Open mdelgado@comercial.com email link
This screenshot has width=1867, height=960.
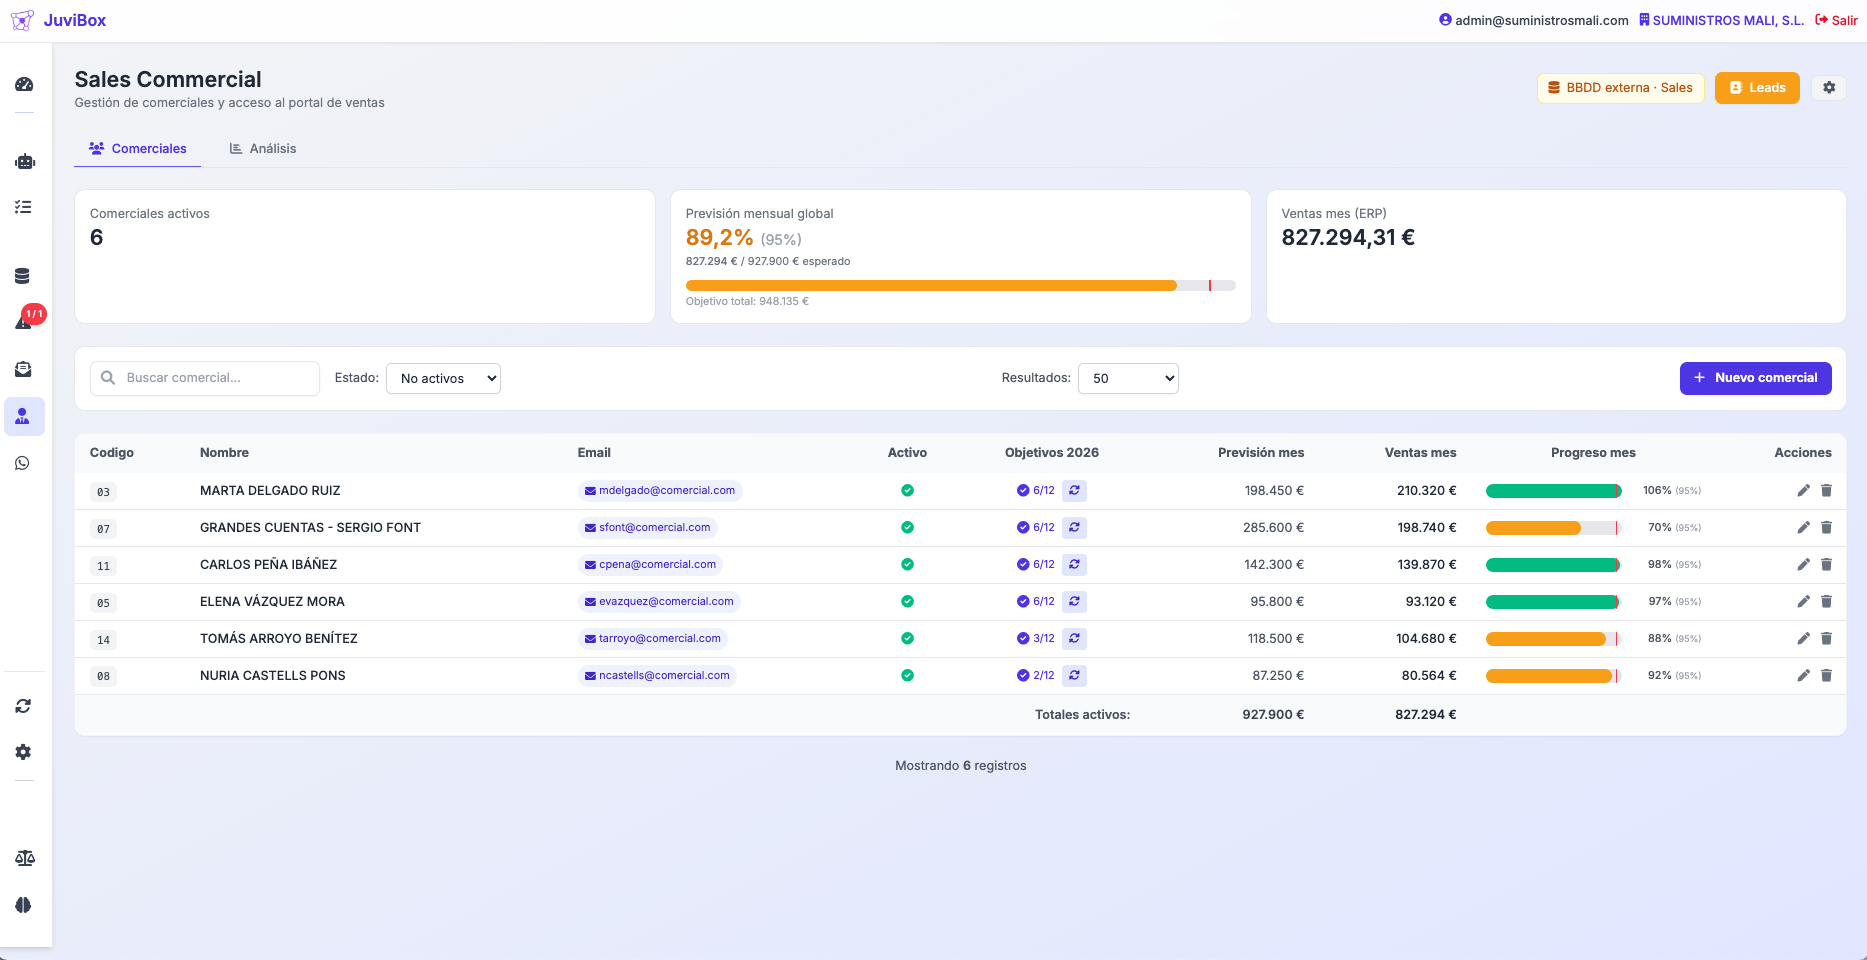(660, 491)
